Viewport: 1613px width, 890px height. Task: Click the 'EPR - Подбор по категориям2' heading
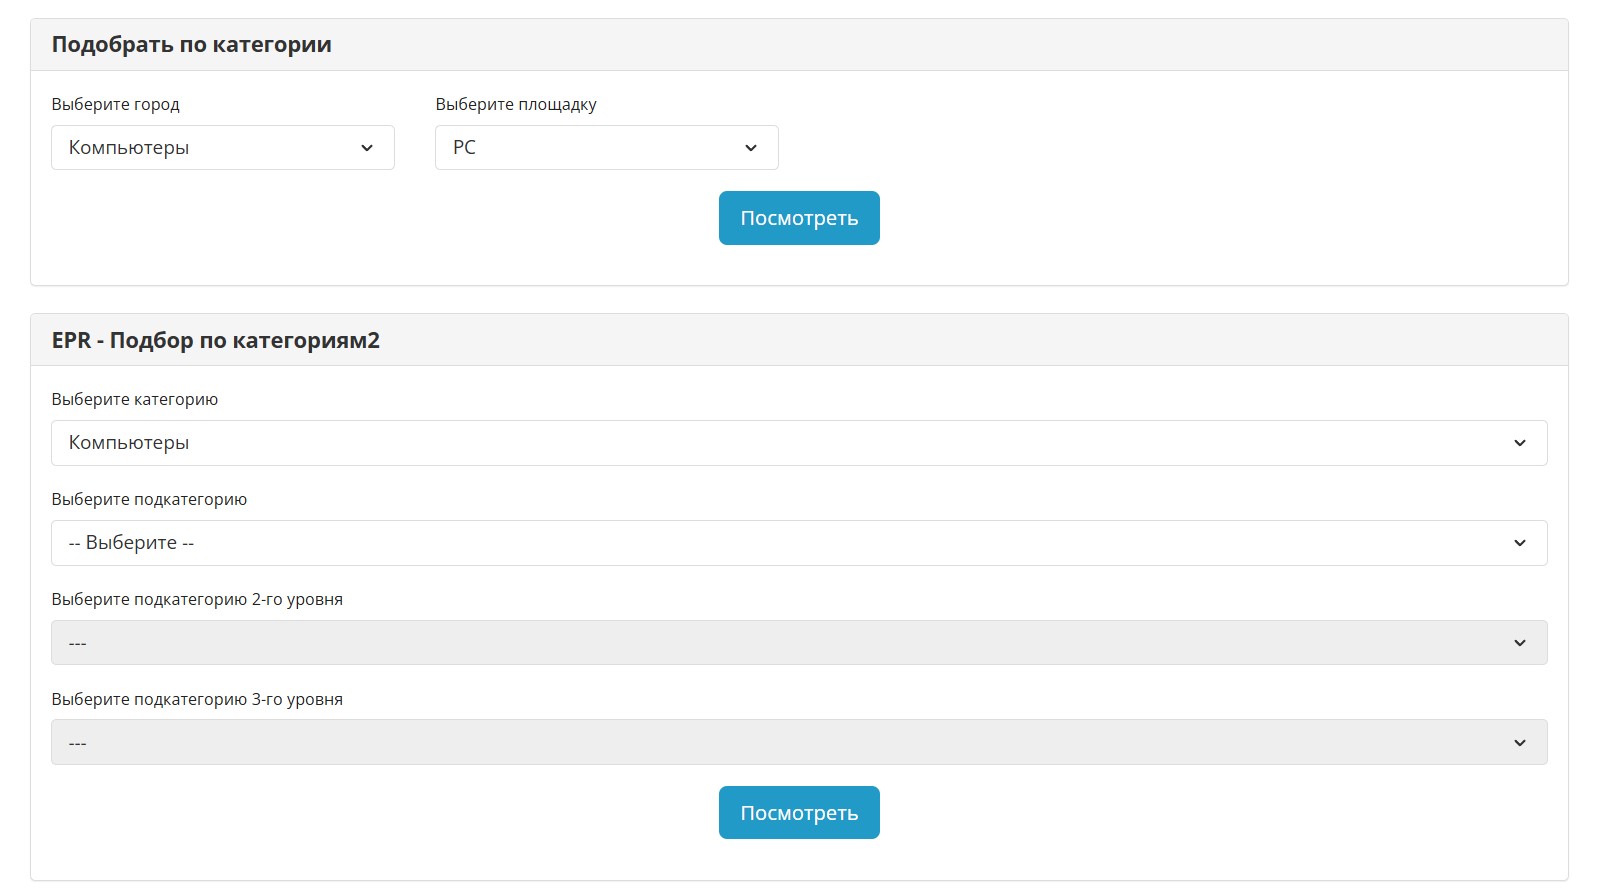(216, 341)
